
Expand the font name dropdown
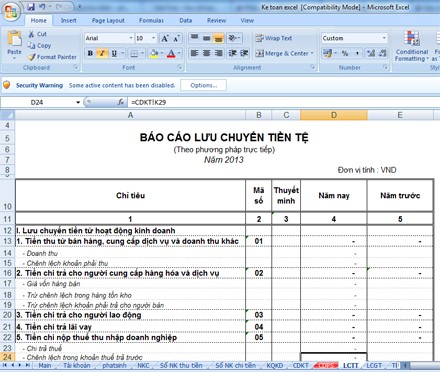(131, 38)
